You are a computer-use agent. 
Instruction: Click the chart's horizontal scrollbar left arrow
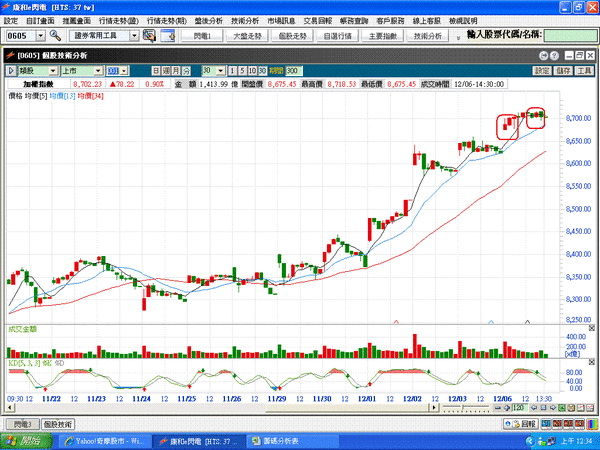tap(10, 408)
